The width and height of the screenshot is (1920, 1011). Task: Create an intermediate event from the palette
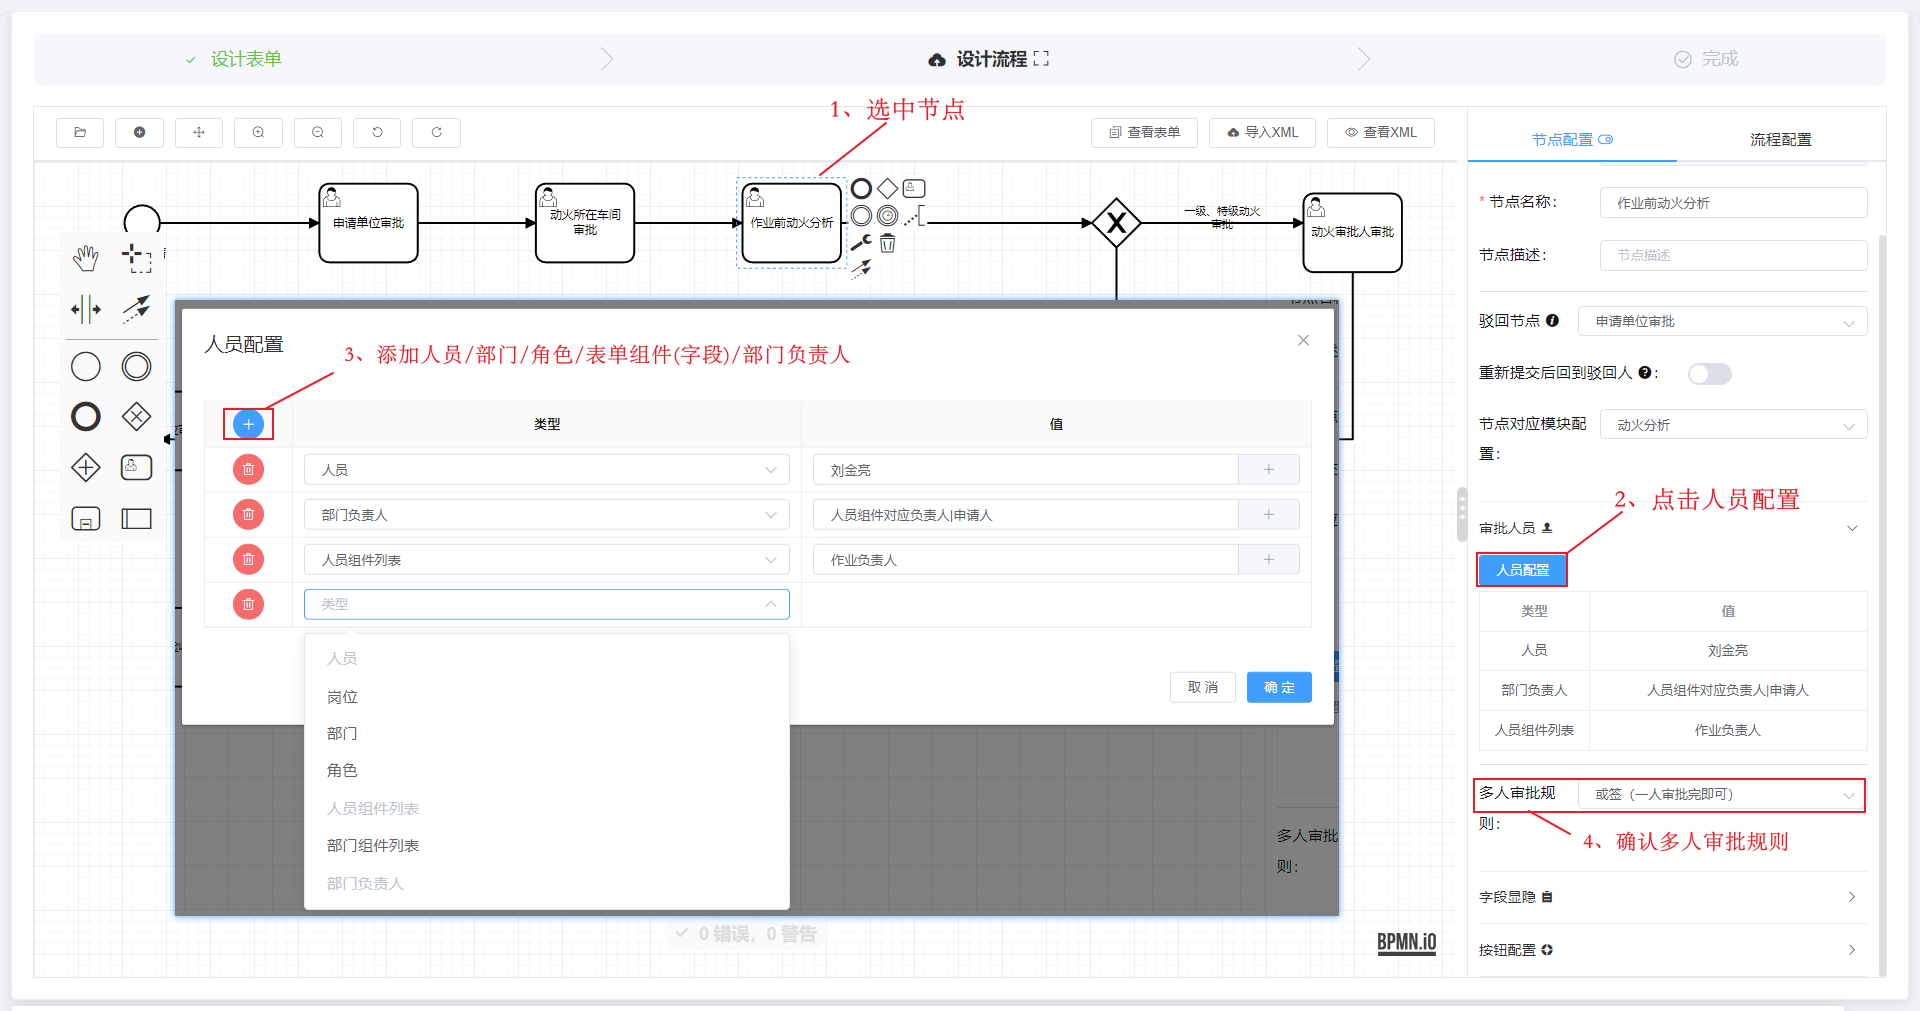136,367
